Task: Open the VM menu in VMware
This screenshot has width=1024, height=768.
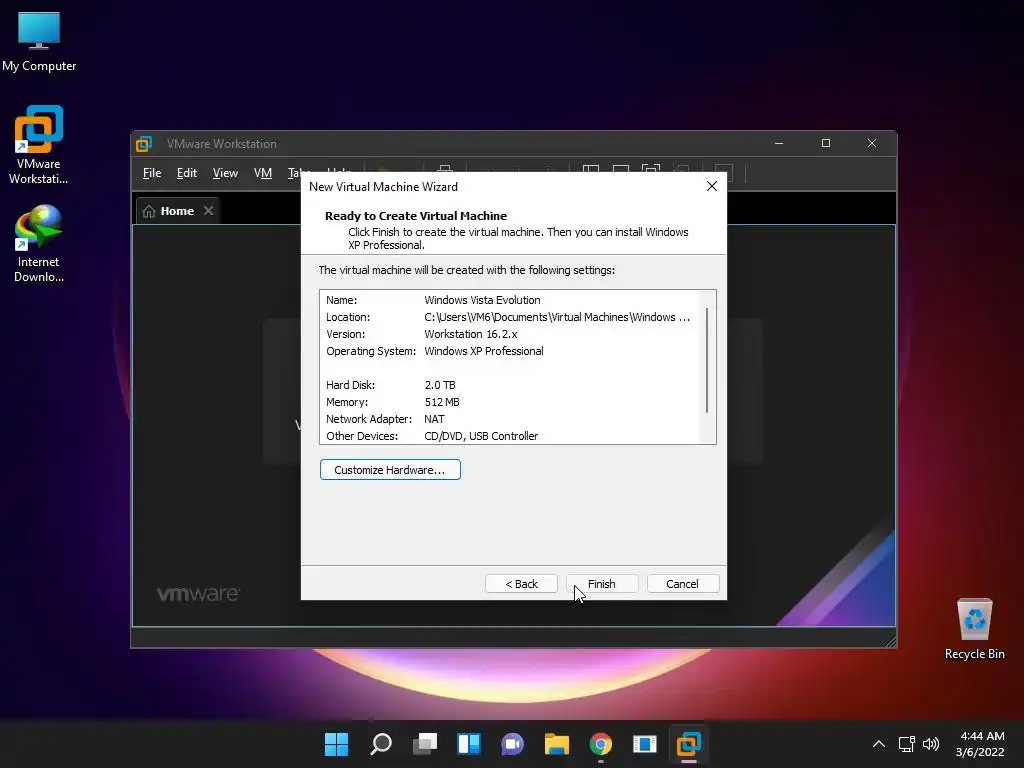Action: (263, 173)
